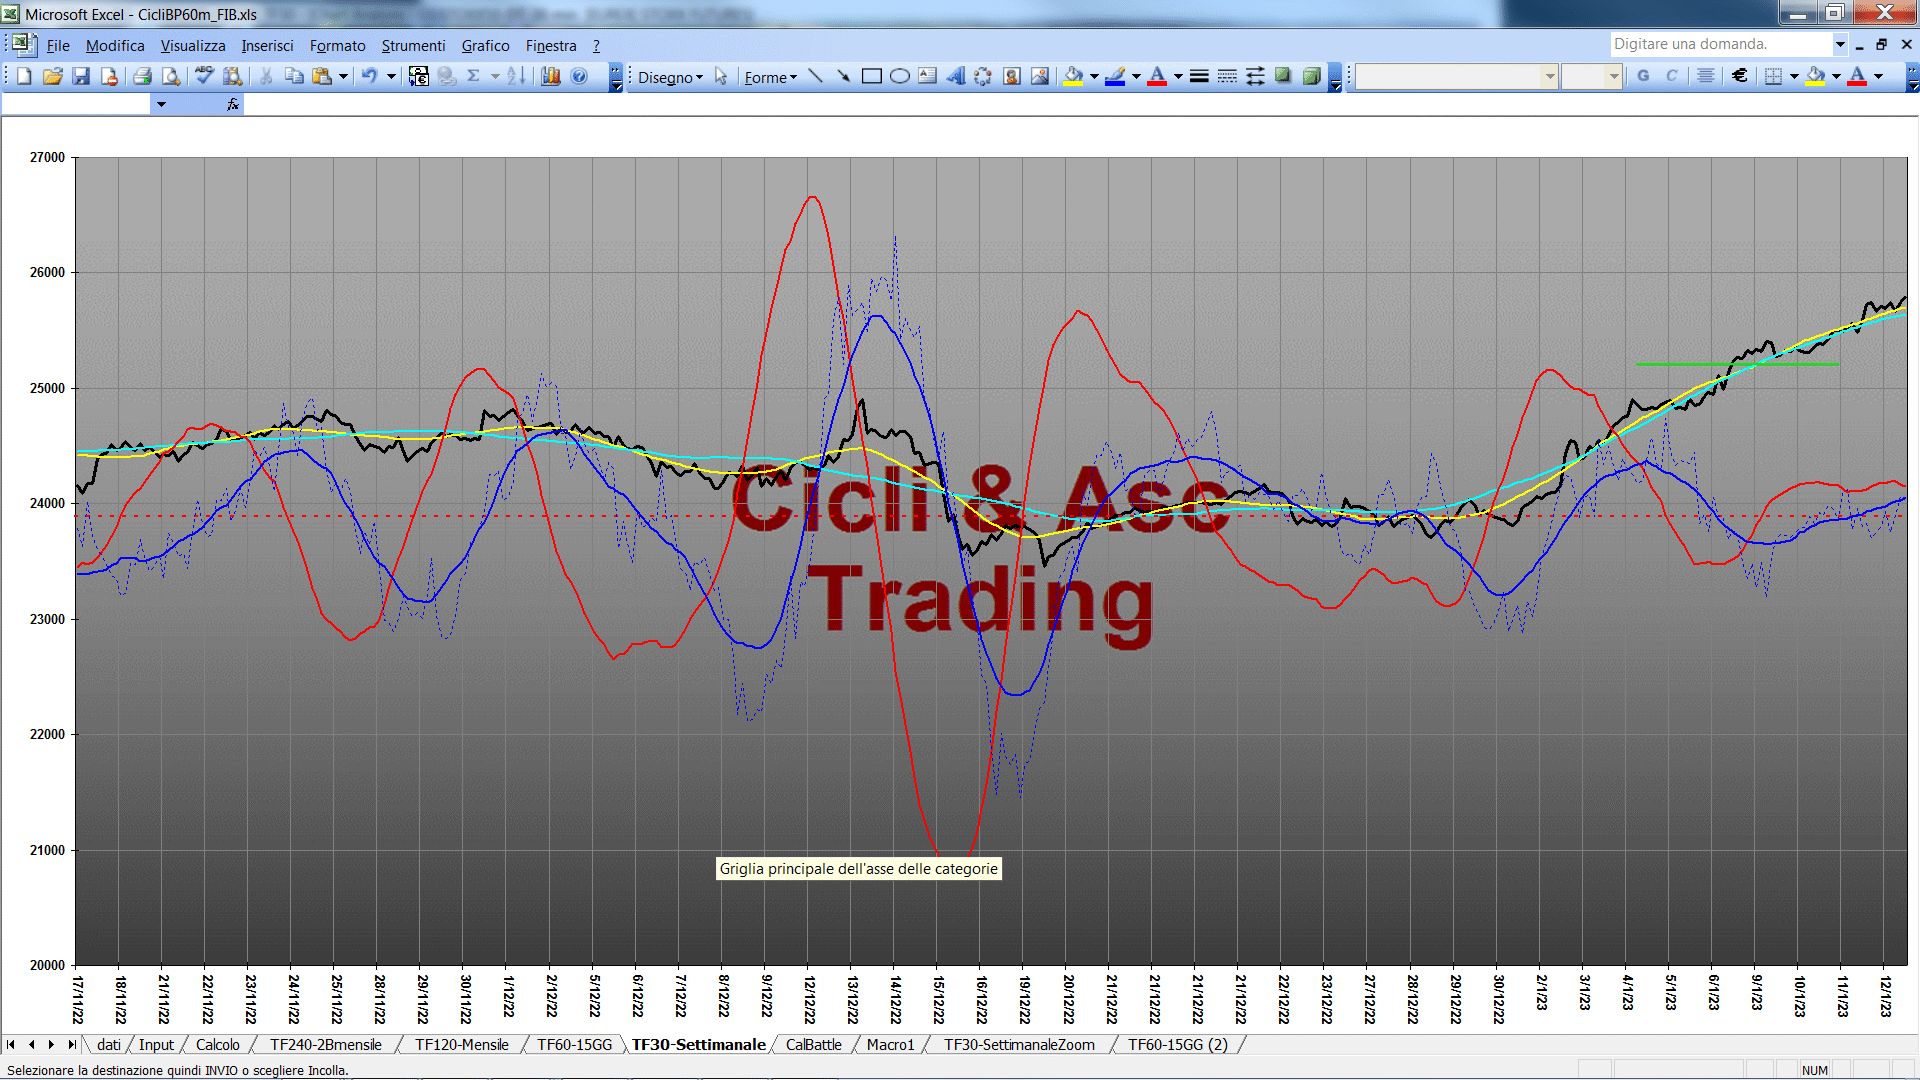Set Arrow Style
1920x1080 pixels.
click(x=1255, y=76)
